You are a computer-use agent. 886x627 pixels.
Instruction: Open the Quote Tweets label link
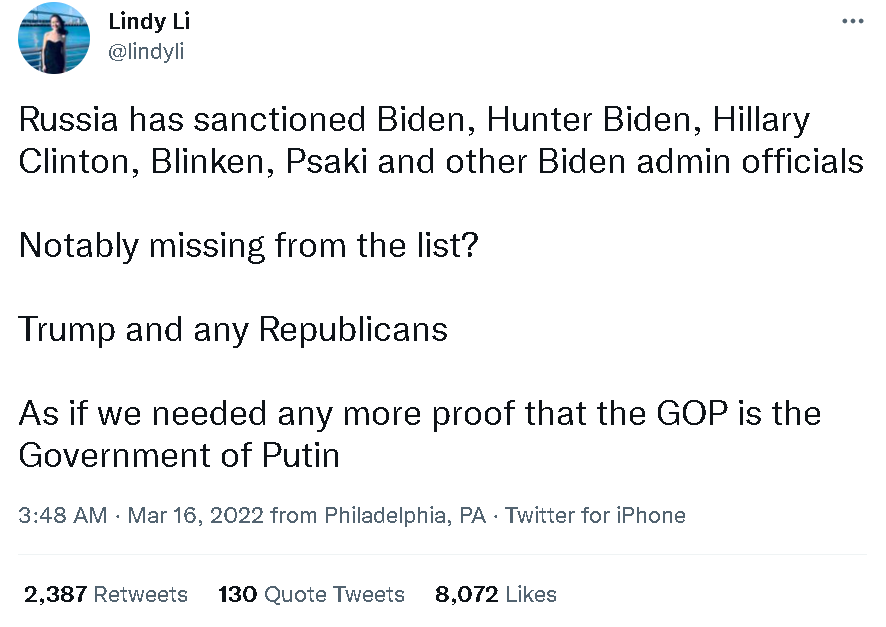click(x=334, y=594)
